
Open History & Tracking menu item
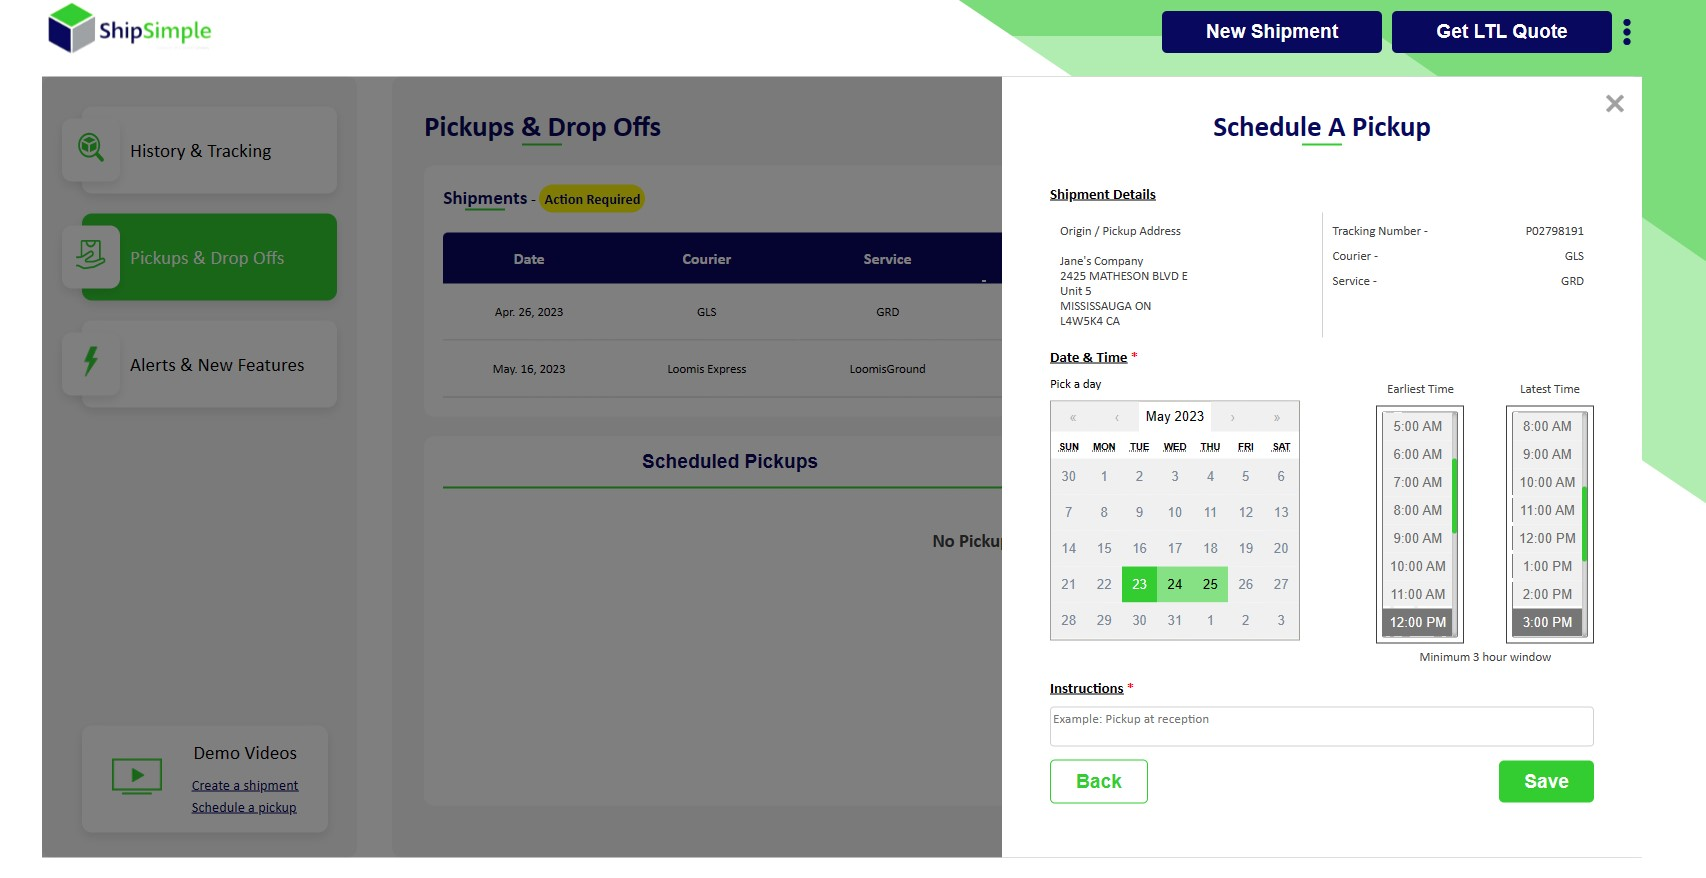pyautogui.click(x=200, y=151)
